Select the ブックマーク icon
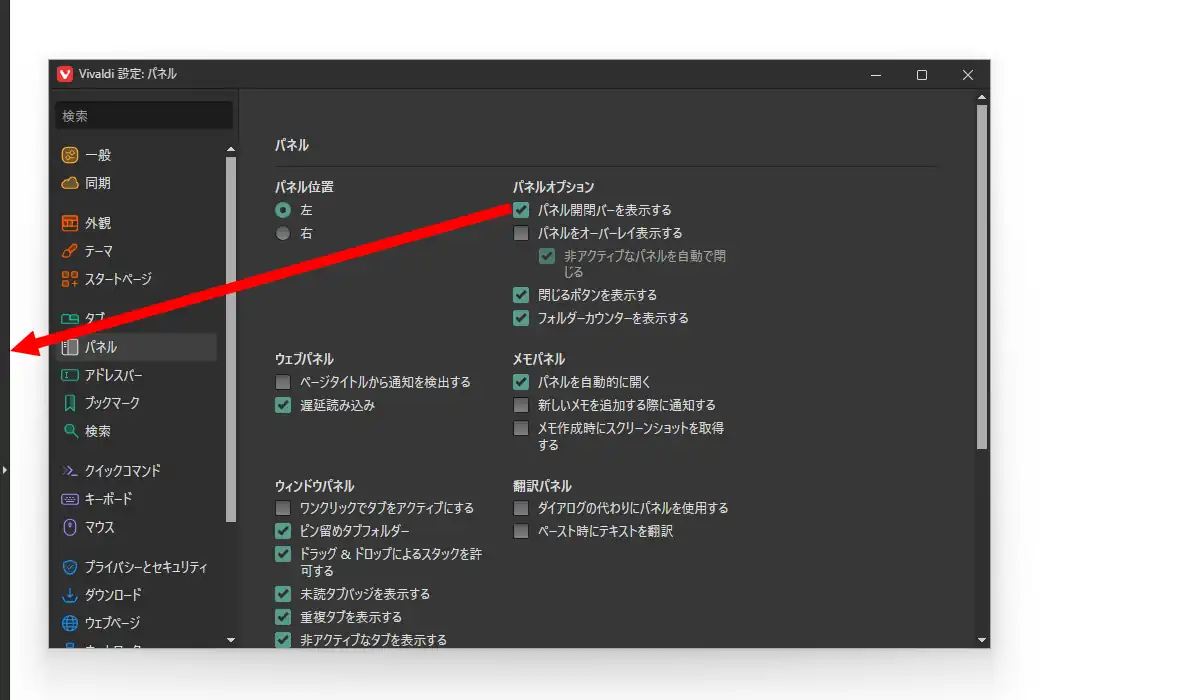 [70, 403]
